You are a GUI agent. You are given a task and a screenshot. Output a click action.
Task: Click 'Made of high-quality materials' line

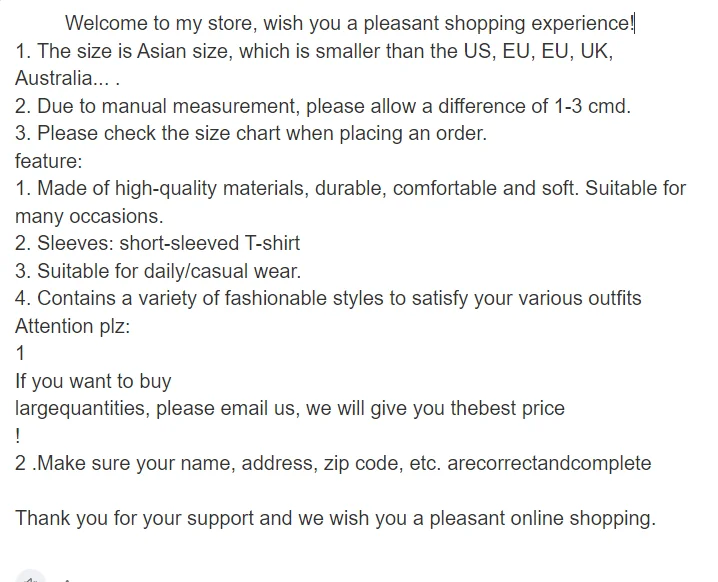(350, 189)
